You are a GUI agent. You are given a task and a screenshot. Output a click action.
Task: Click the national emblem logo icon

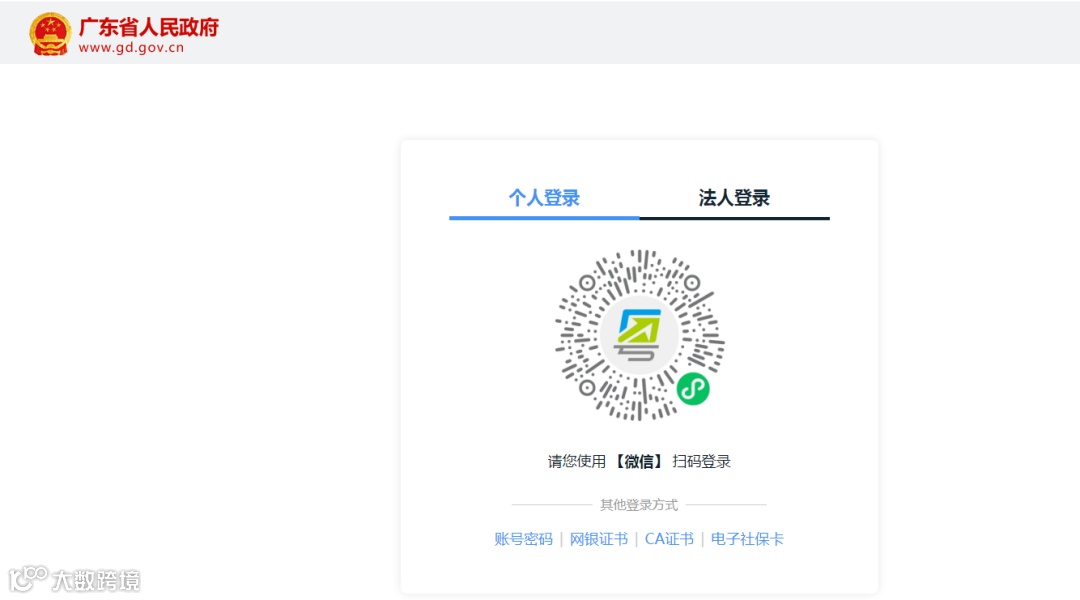pos(50,34)
